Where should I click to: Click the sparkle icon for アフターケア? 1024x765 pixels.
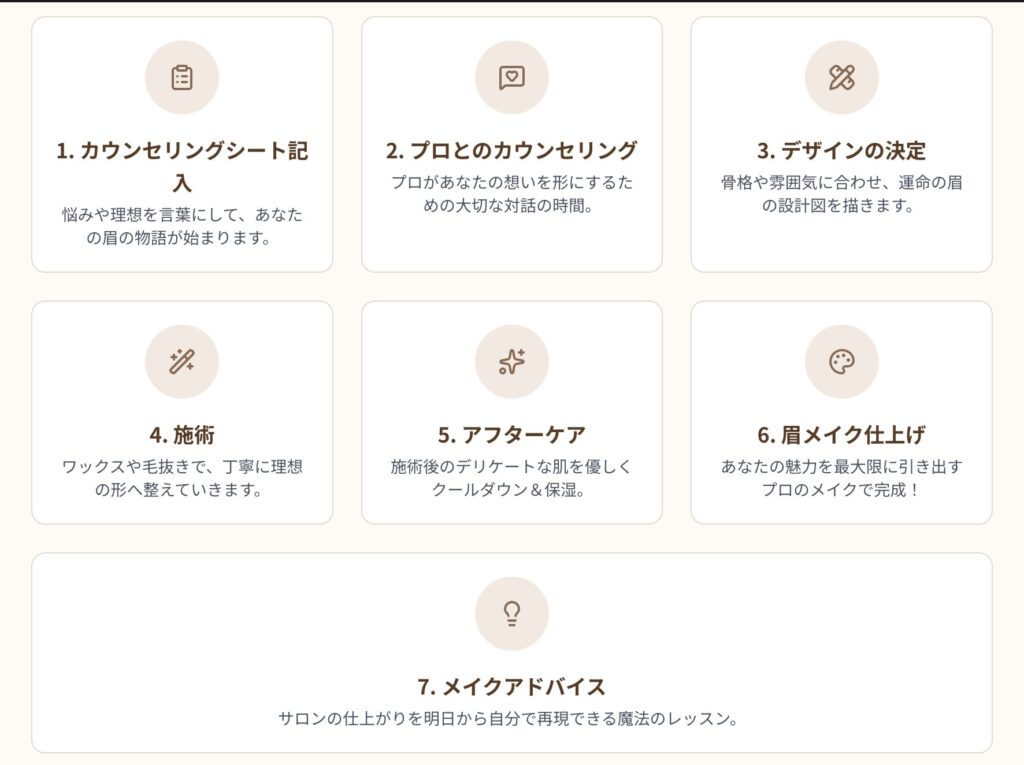511,361
